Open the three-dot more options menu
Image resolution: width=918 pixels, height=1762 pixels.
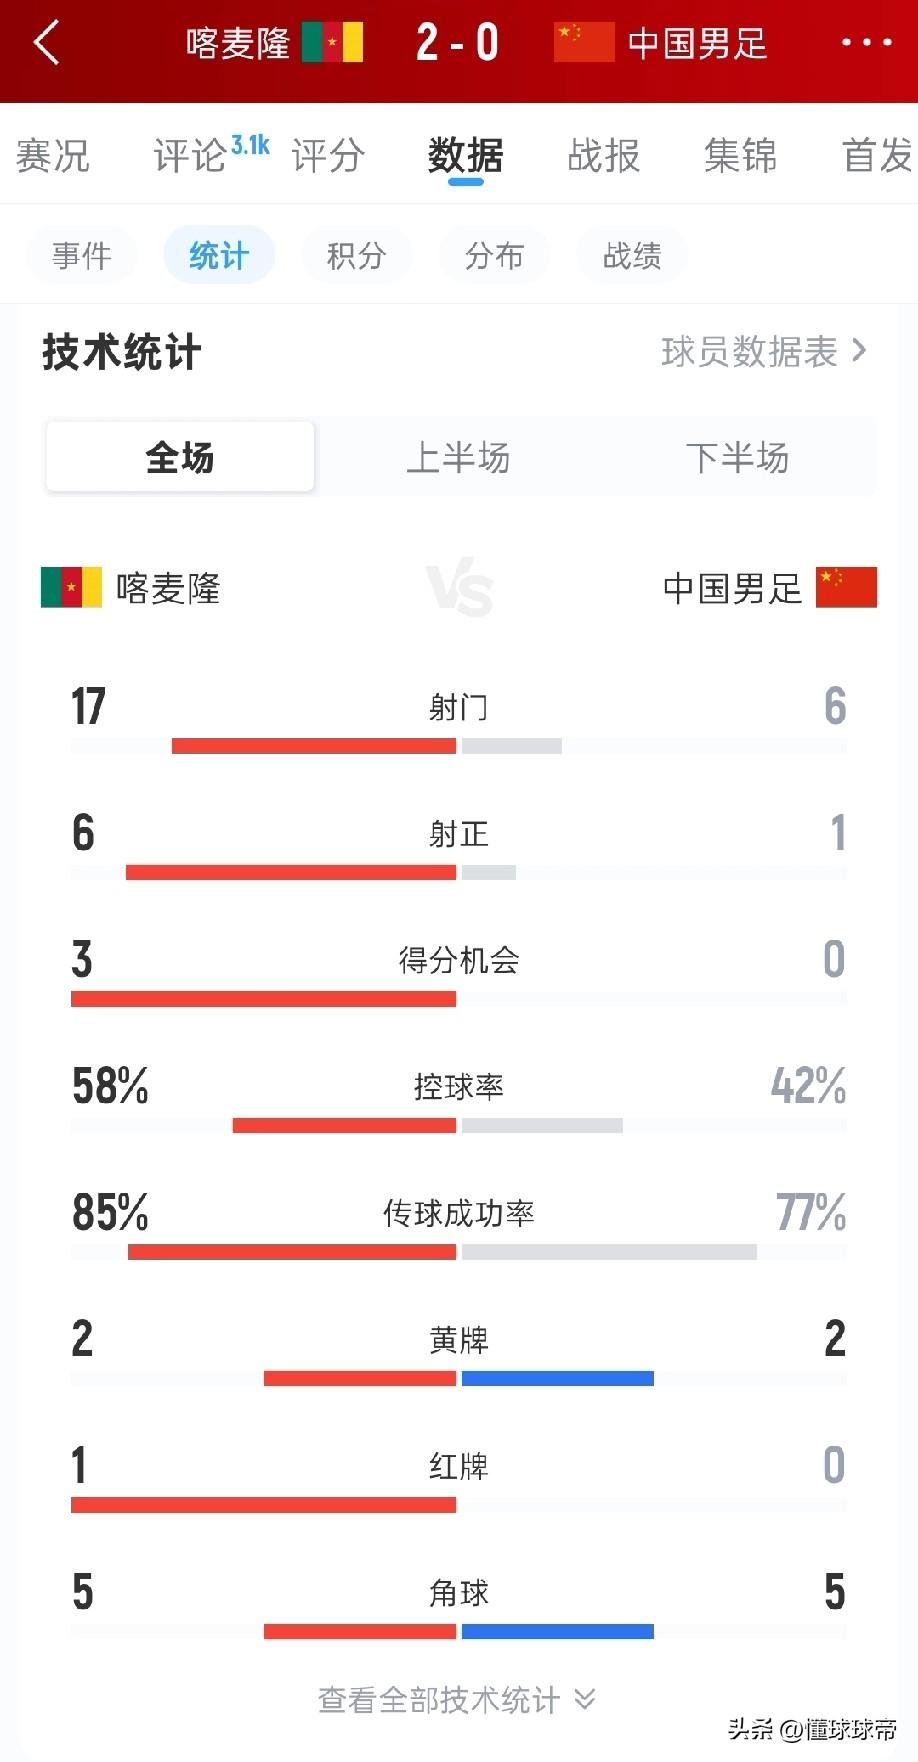(866, 43)
